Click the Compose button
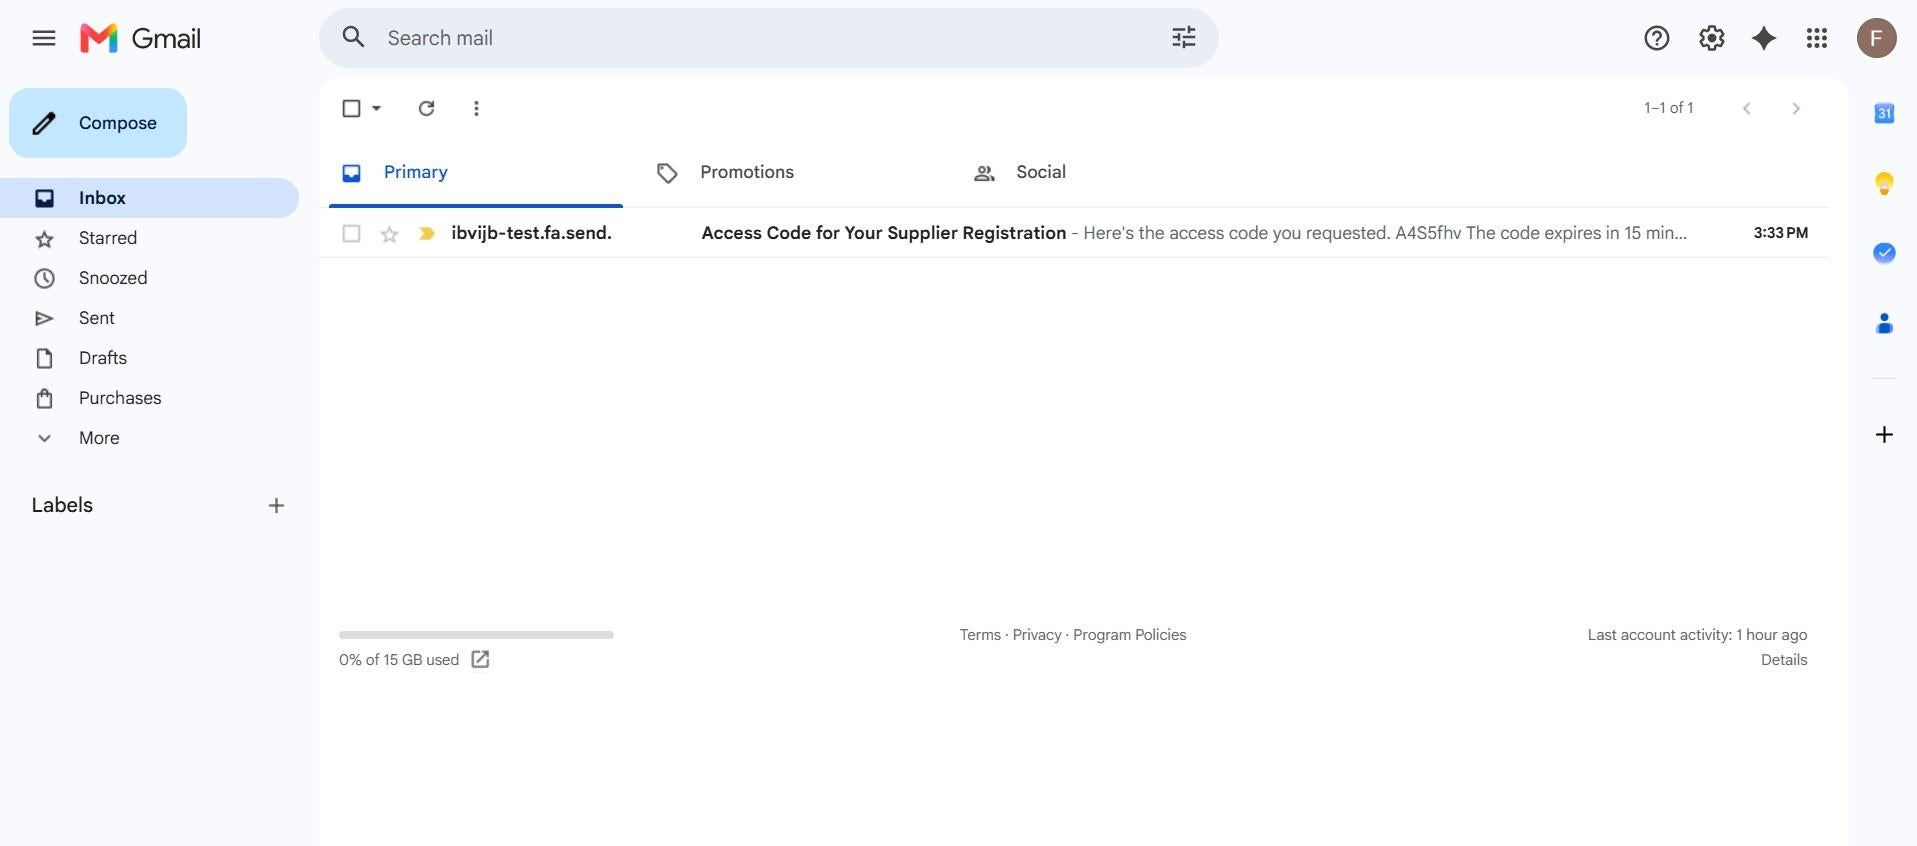Screen dimensions: 1917x846 click(98, 123)
